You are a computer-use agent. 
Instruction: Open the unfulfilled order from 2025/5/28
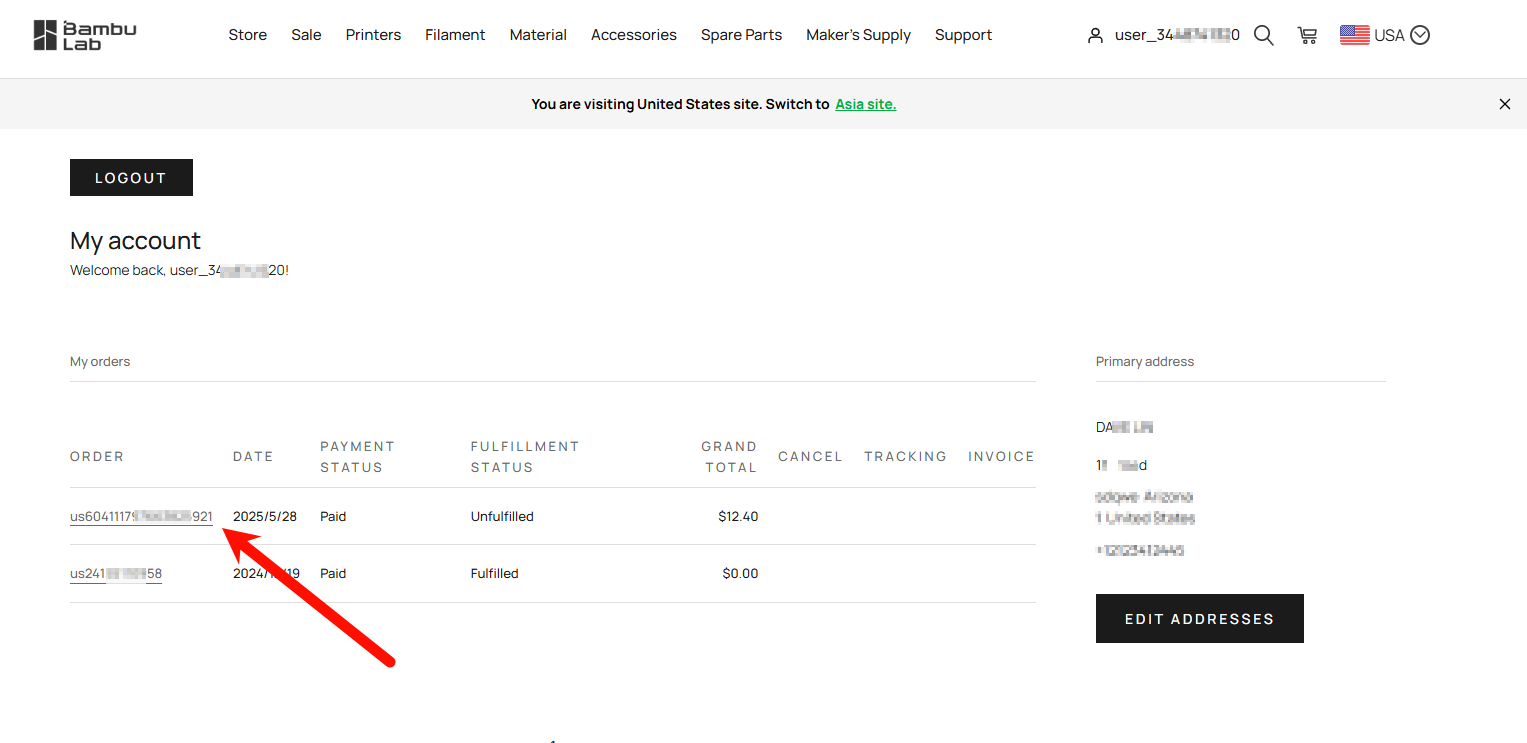[x=141, y=517]
